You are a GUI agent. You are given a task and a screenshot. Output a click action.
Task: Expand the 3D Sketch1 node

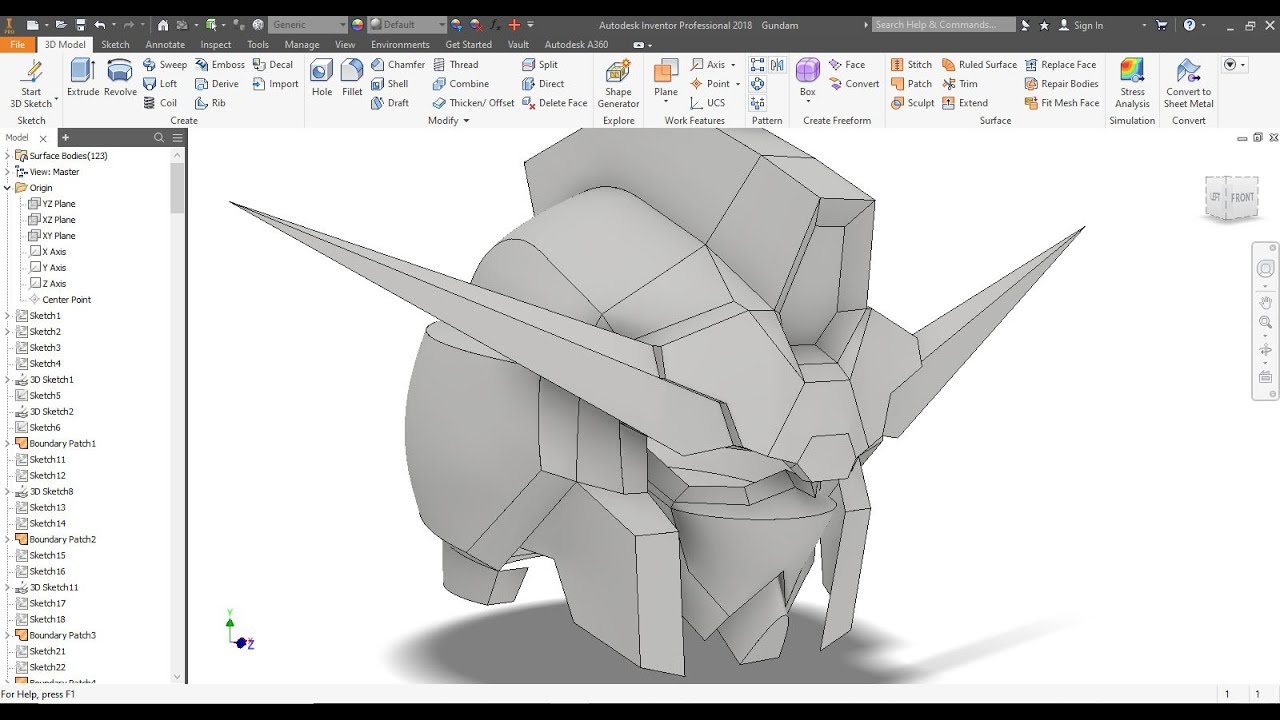pos(8,380)
